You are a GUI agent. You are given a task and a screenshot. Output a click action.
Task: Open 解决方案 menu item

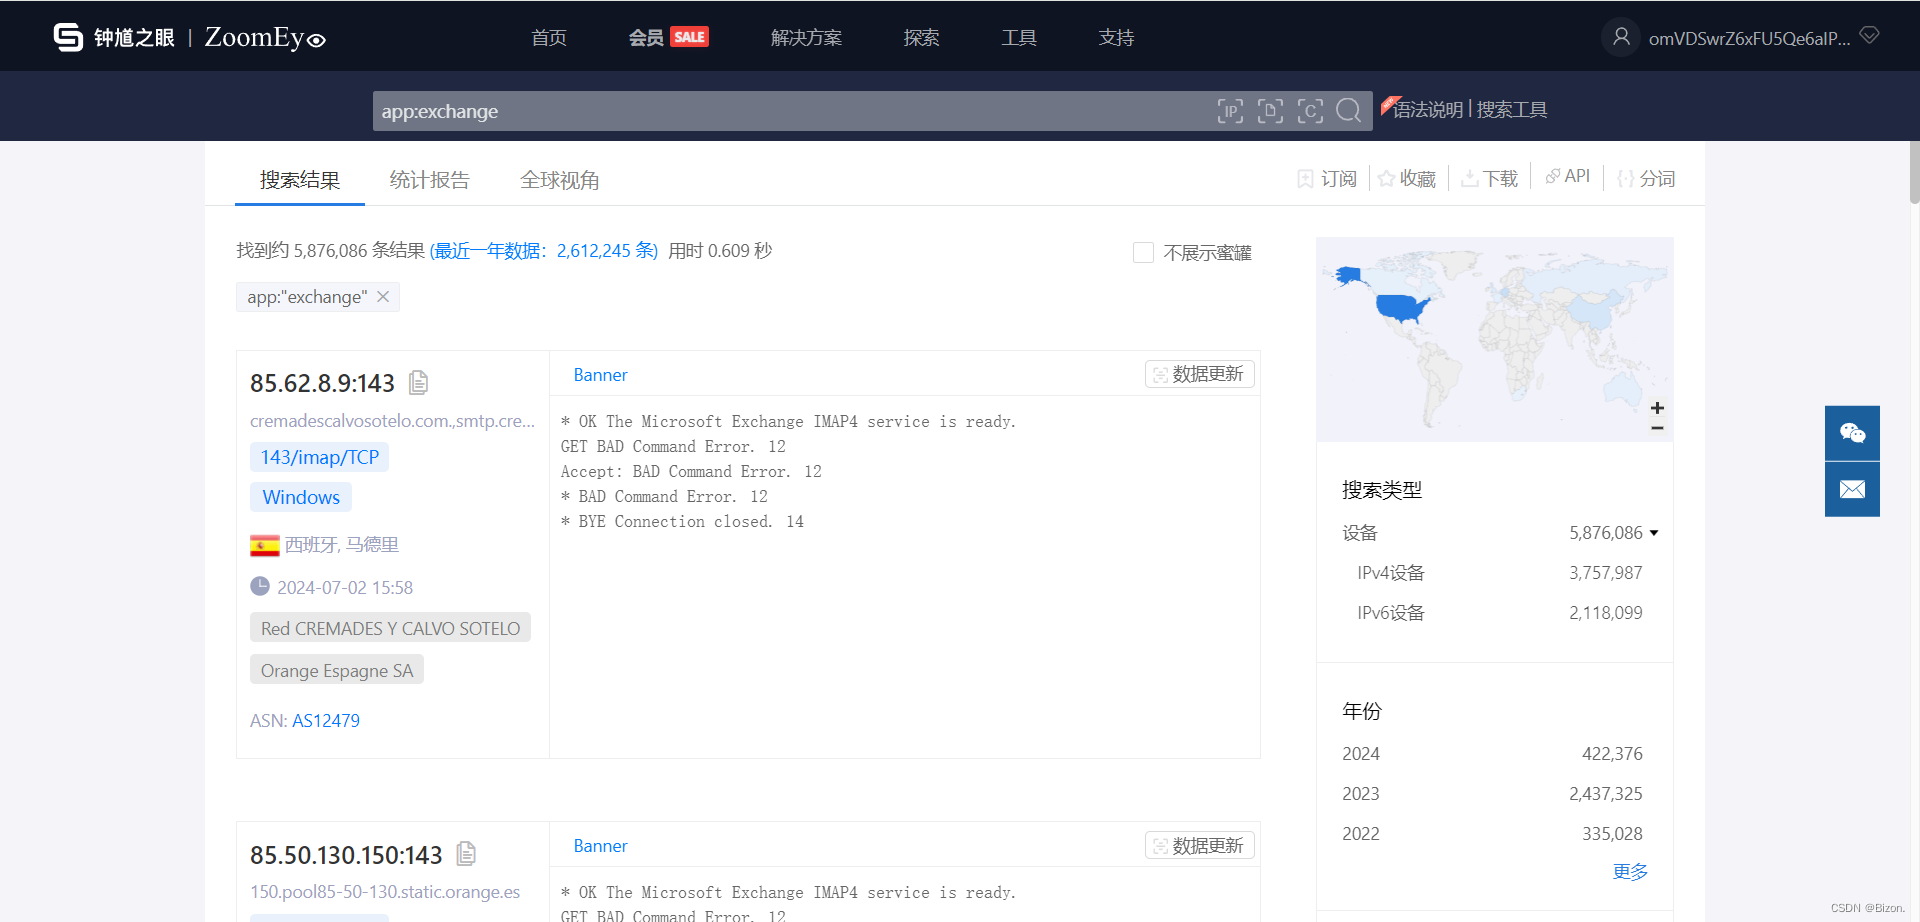(x=806, y=37)
